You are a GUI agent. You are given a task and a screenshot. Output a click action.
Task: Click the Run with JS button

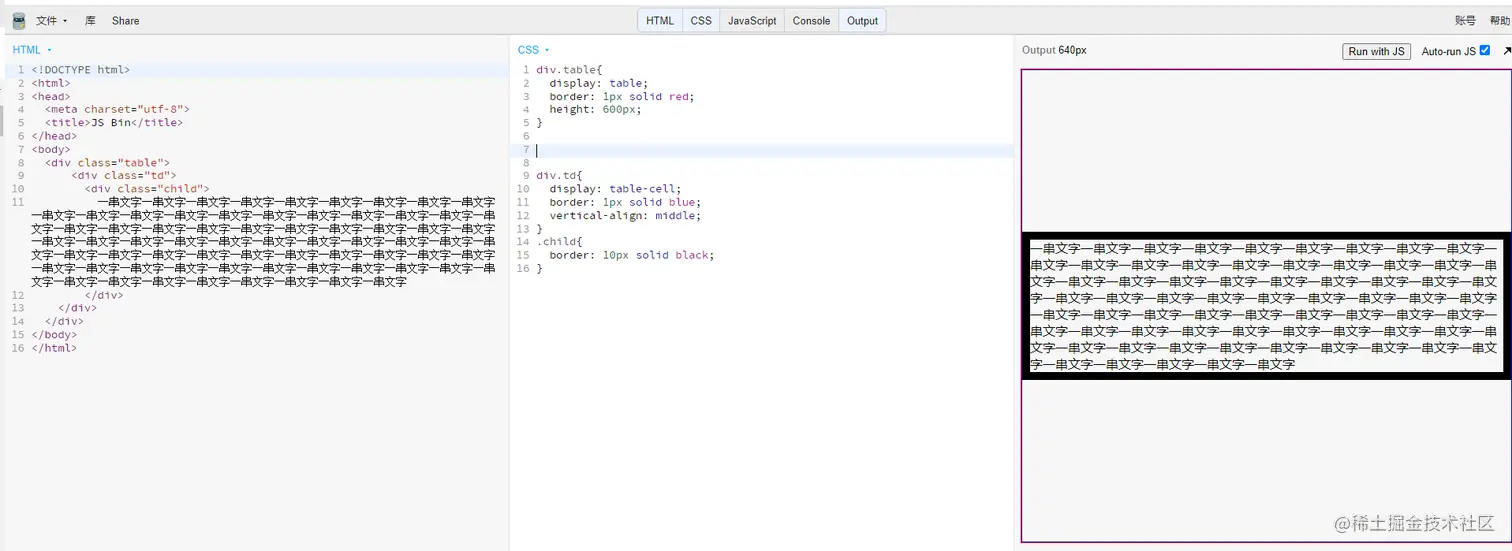pos(1376,51)
